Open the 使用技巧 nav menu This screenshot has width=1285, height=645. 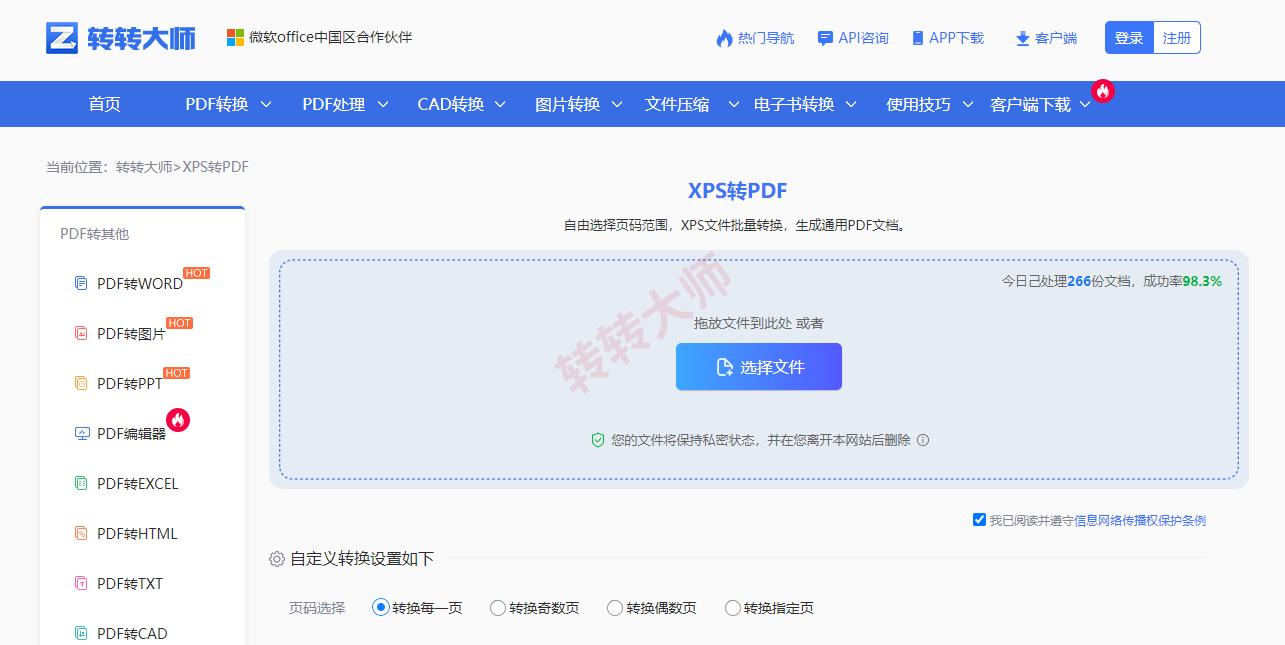[918, 104]
